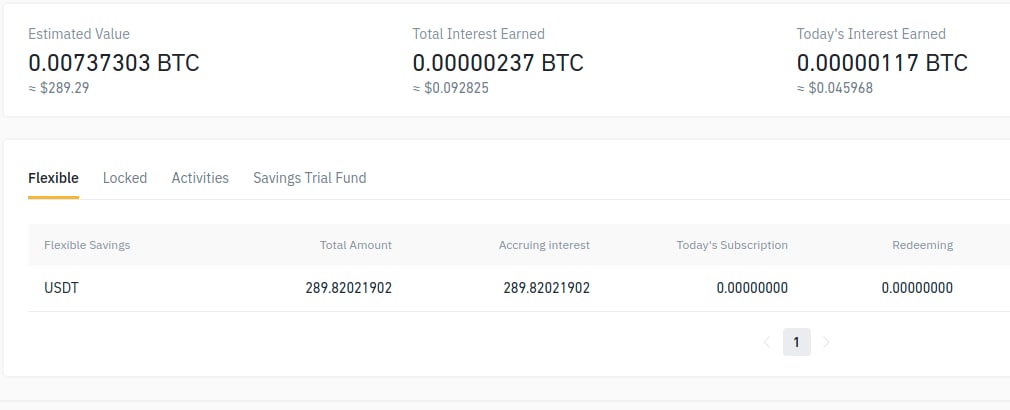The width and height of the screenshot is (1010, 410).
Task: Click USDT today's subscription value
Action: (752, 288)
